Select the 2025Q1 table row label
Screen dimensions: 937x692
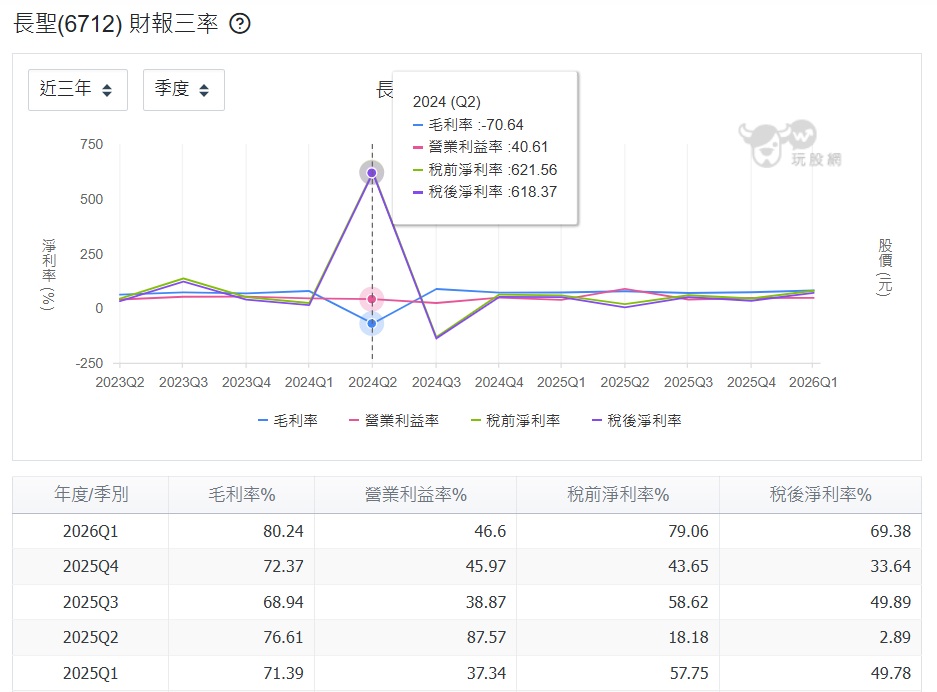[x=91, y=673]
